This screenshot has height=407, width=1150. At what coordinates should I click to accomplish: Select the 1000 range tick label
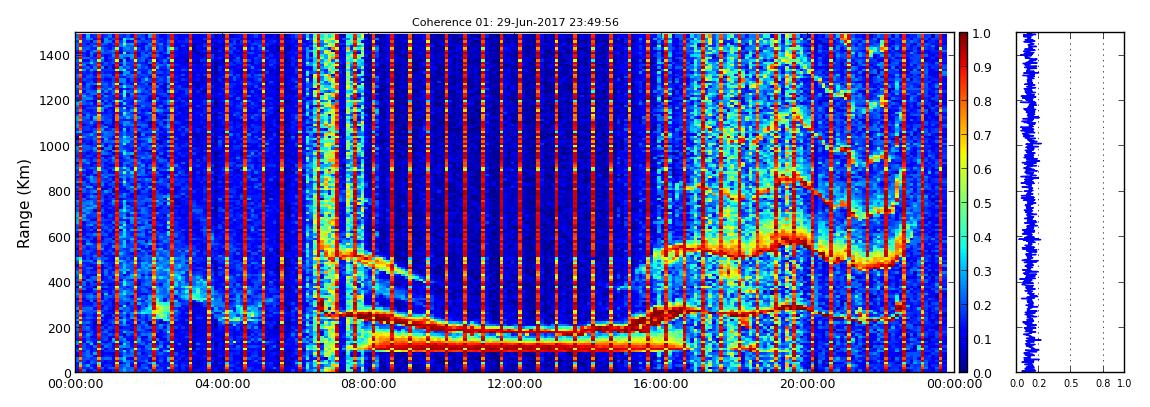(x=53, y=147)
